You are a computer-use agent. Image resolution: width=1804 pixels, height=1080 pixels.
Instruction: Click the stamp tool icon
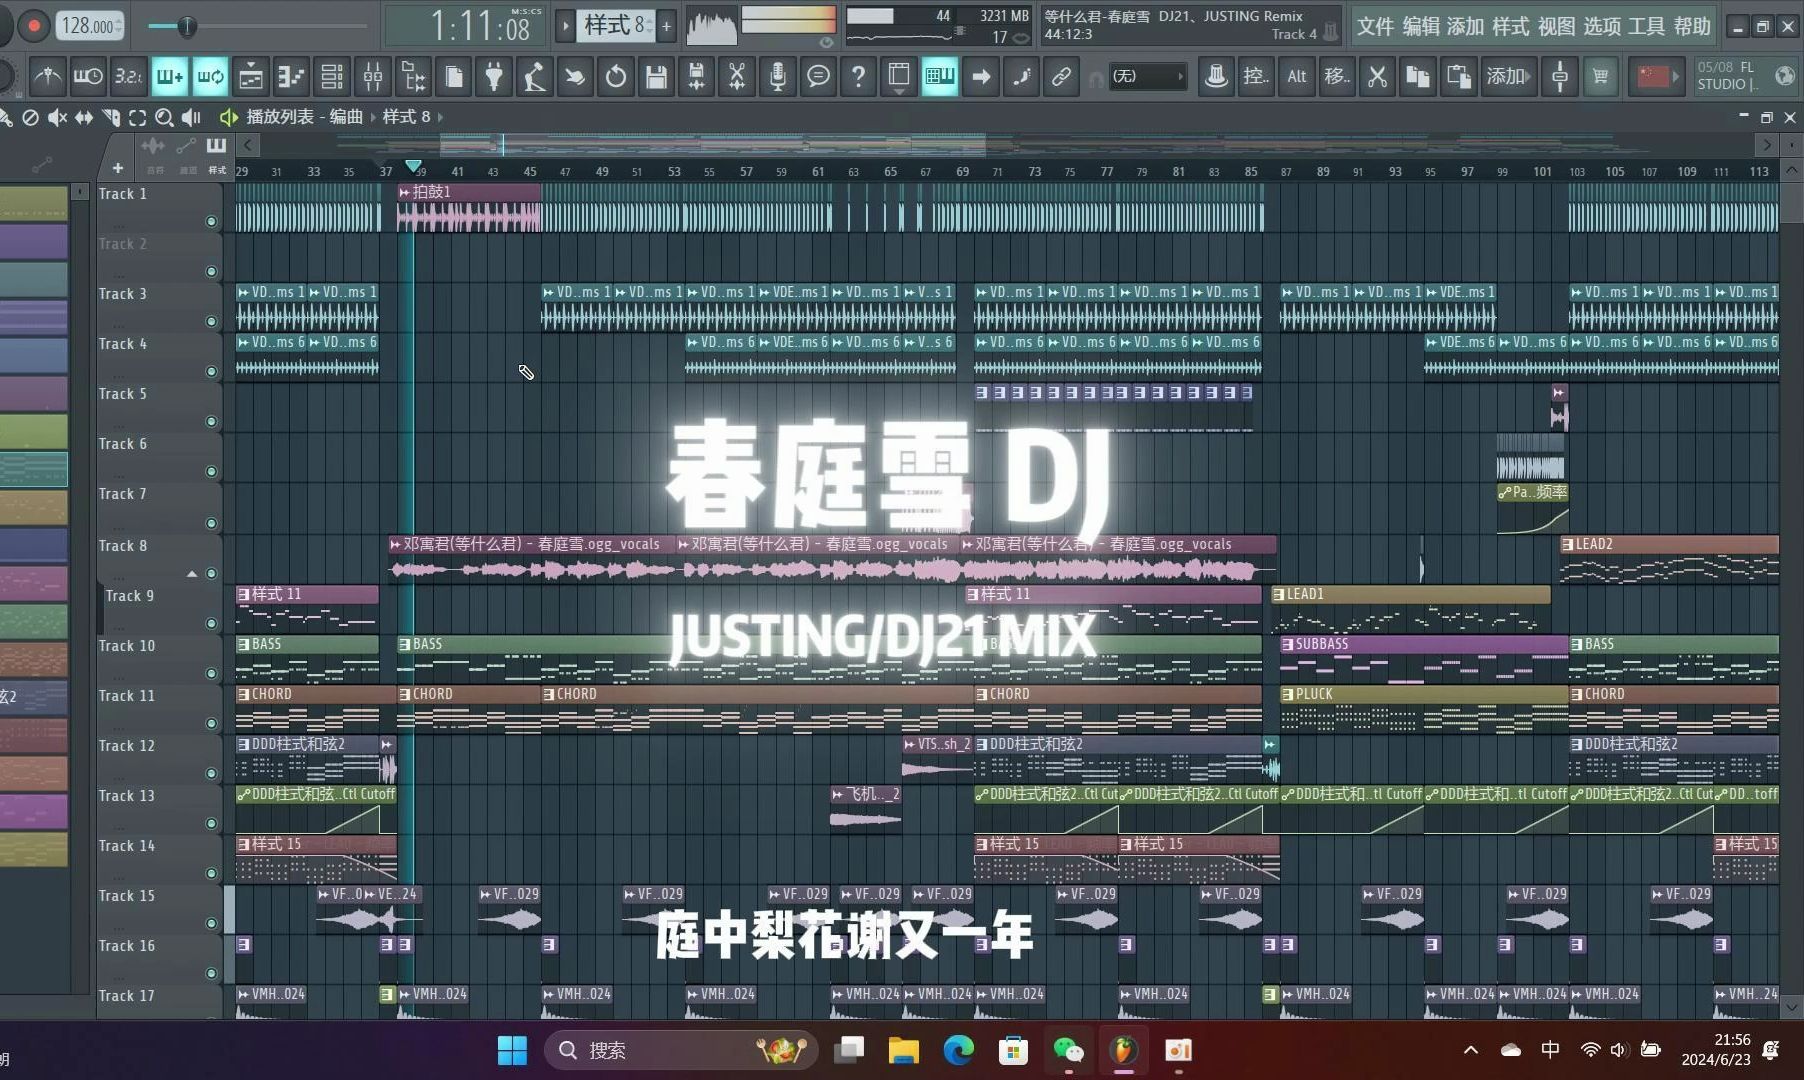1216,76
